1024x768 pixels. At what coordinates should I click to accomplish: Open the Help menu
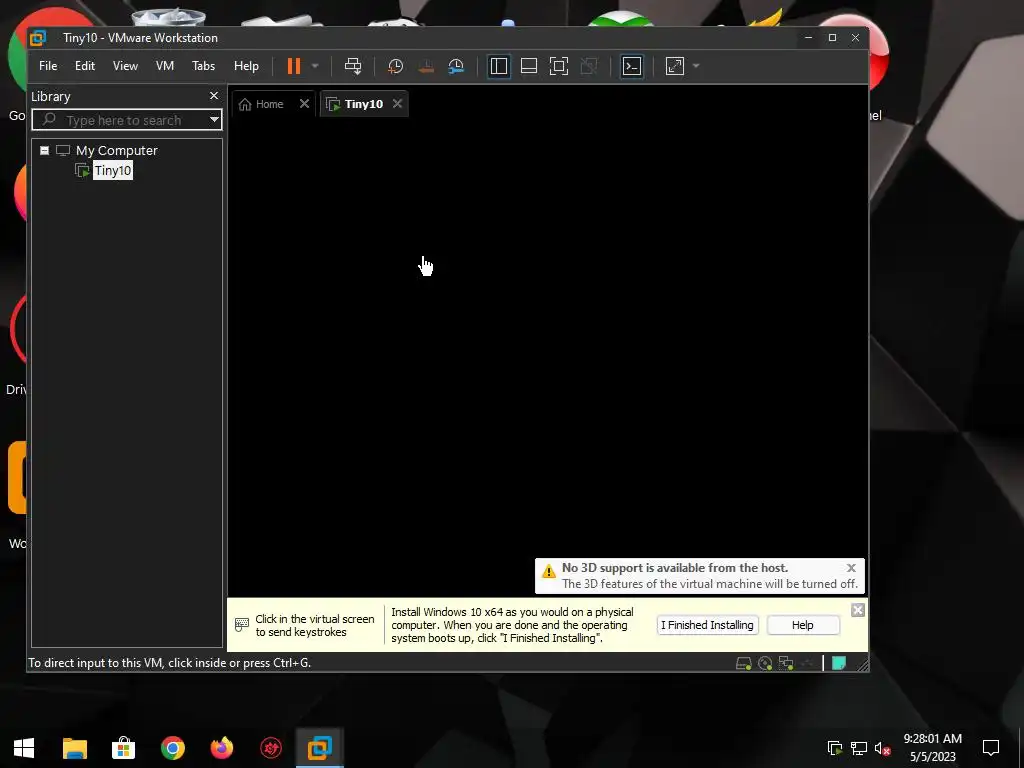(x=246, y=66)
